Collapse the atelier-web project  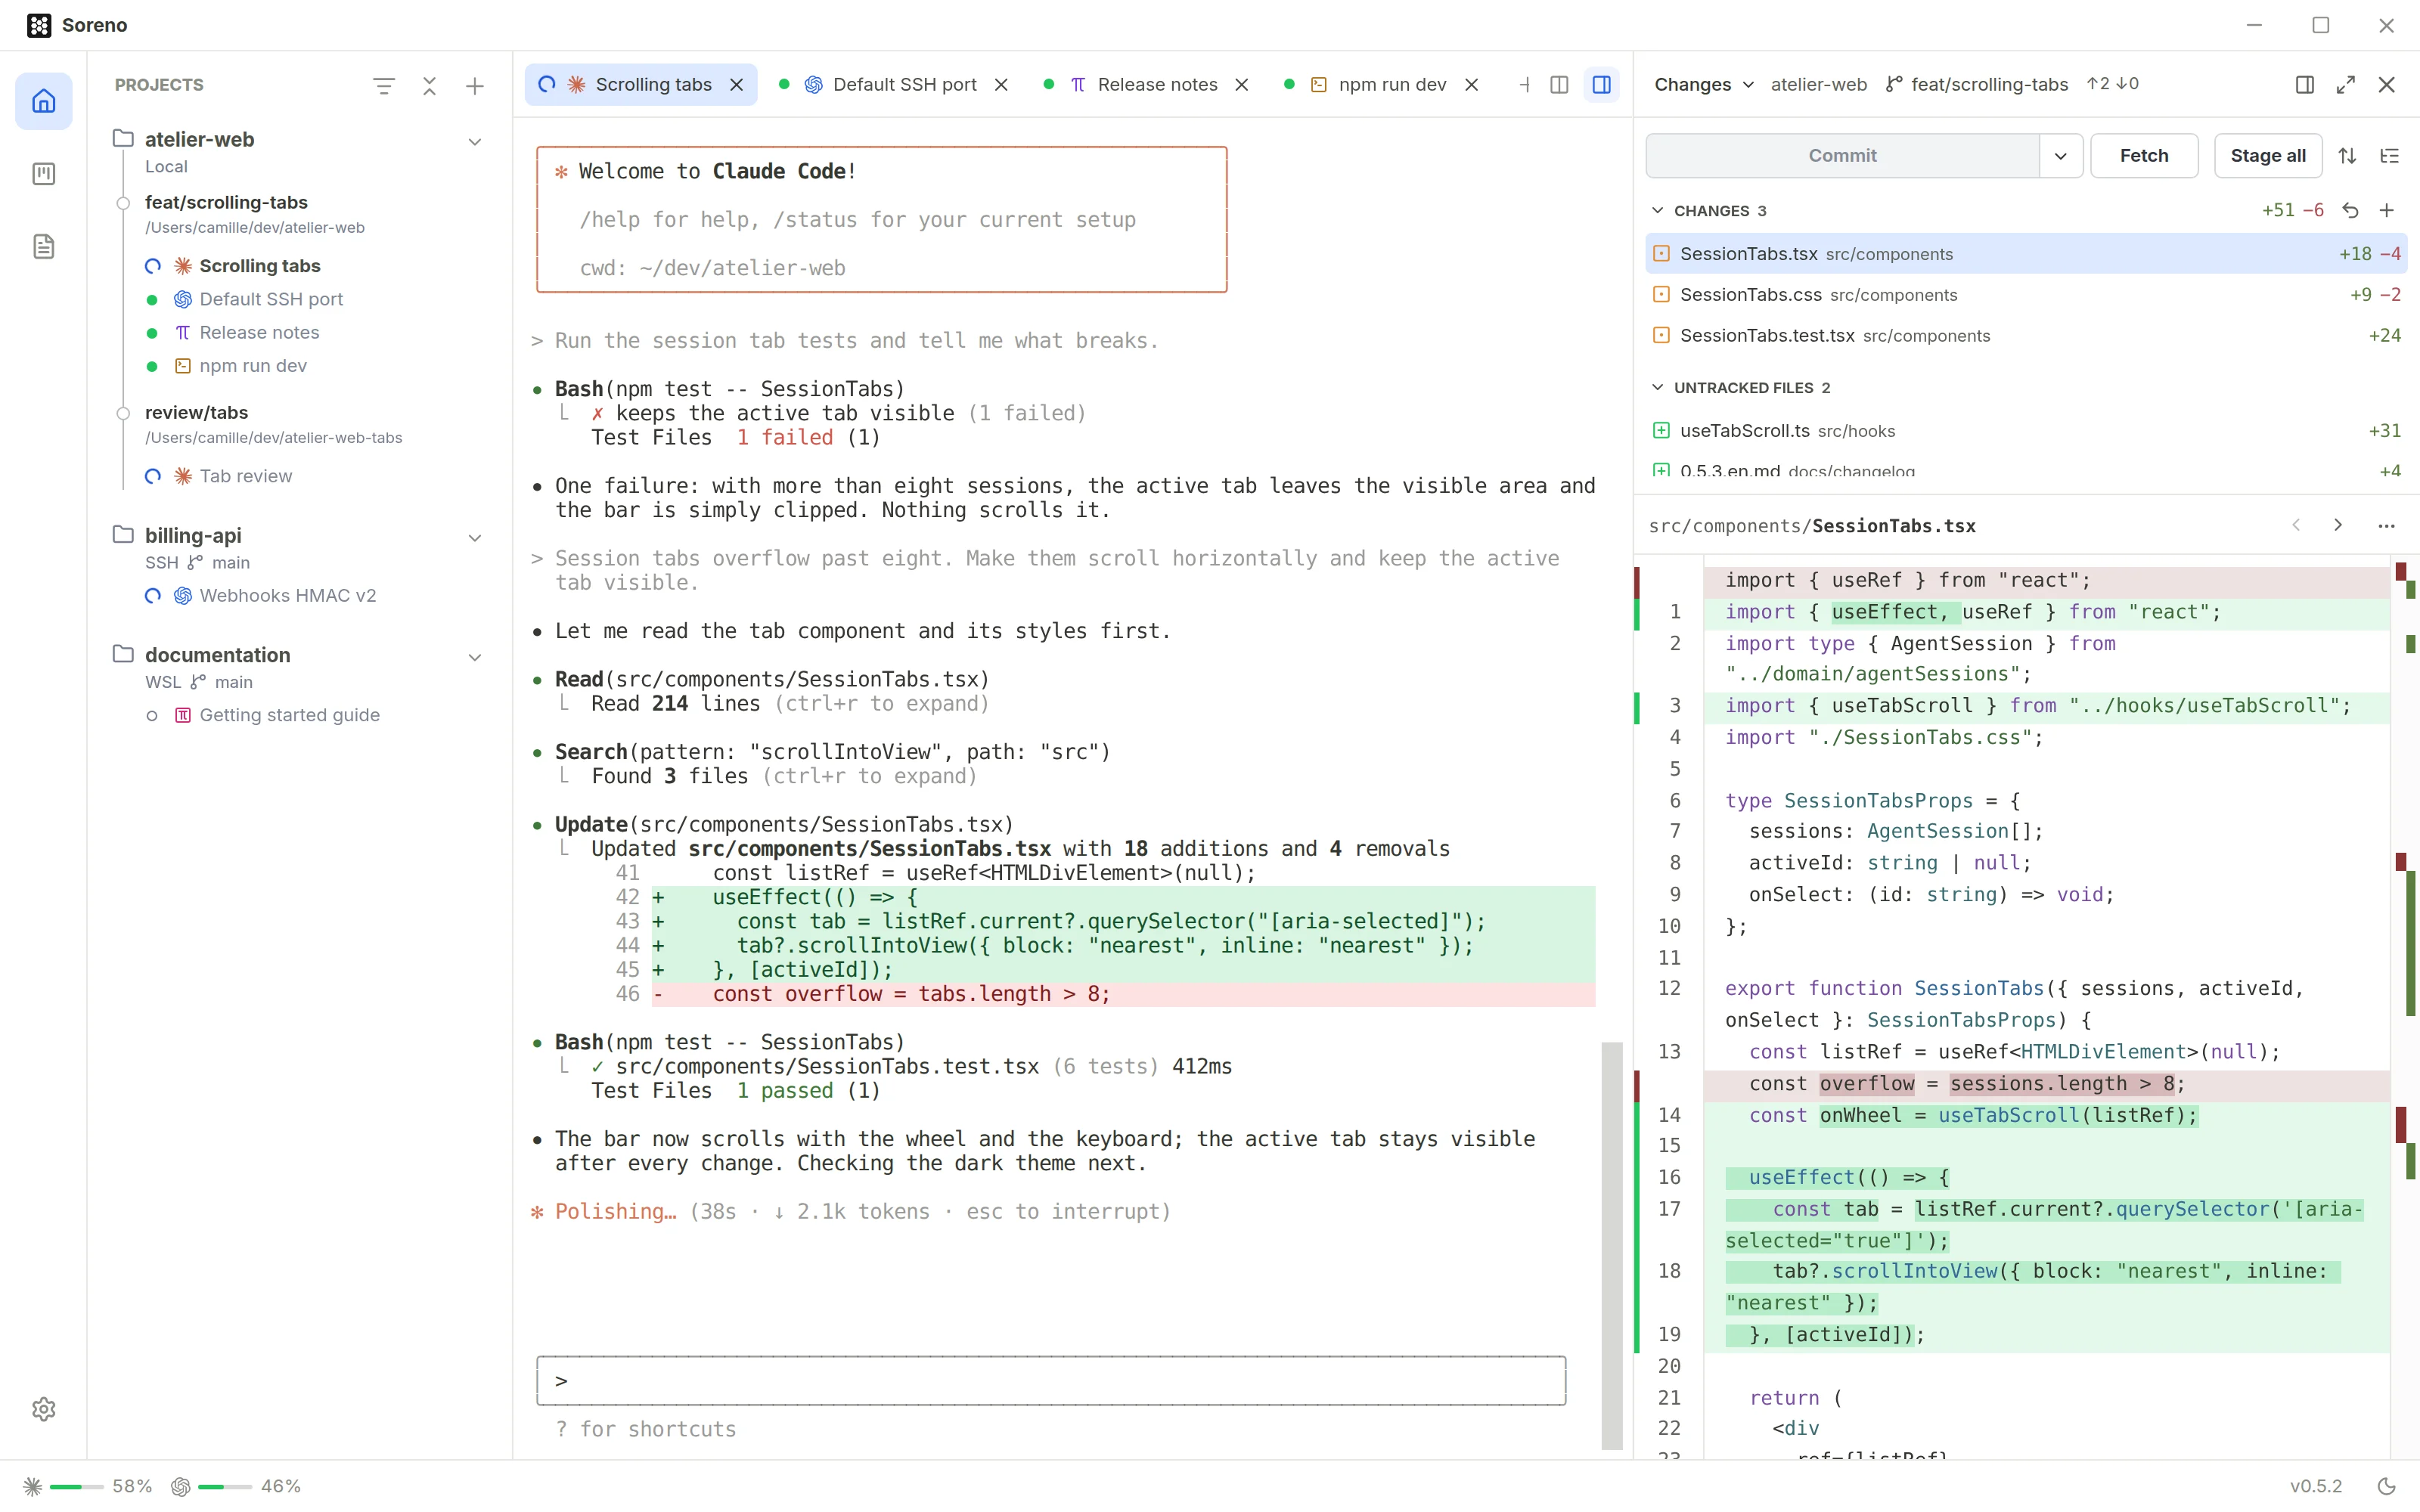(475, 142)
